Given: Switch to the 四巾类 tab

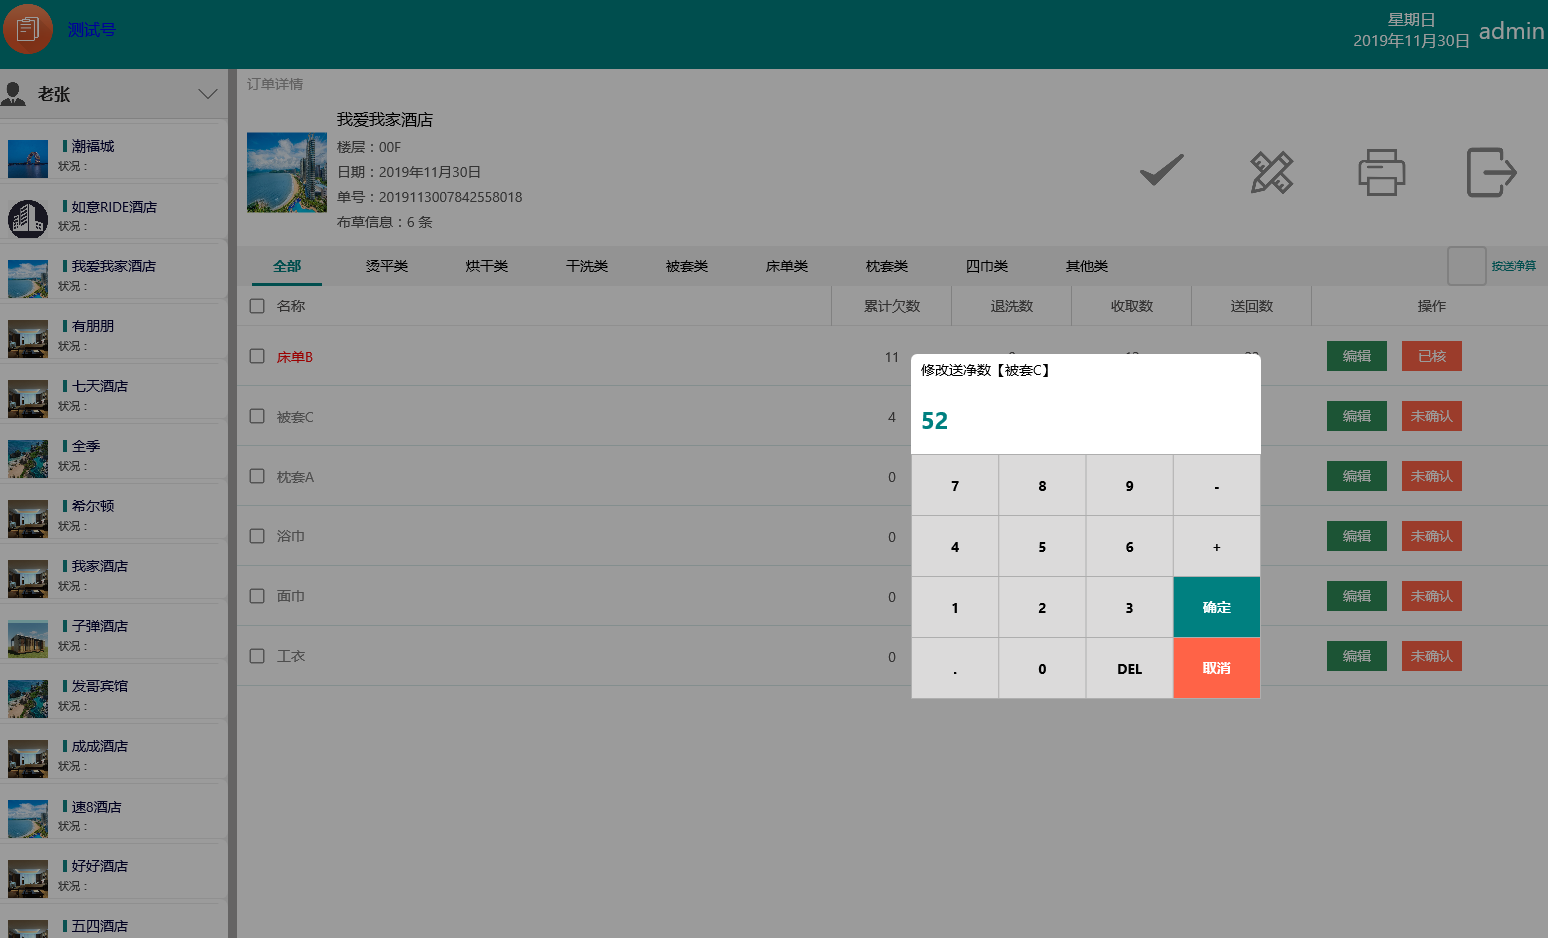Looking at the screenshot, I should [x=987, y=266].
